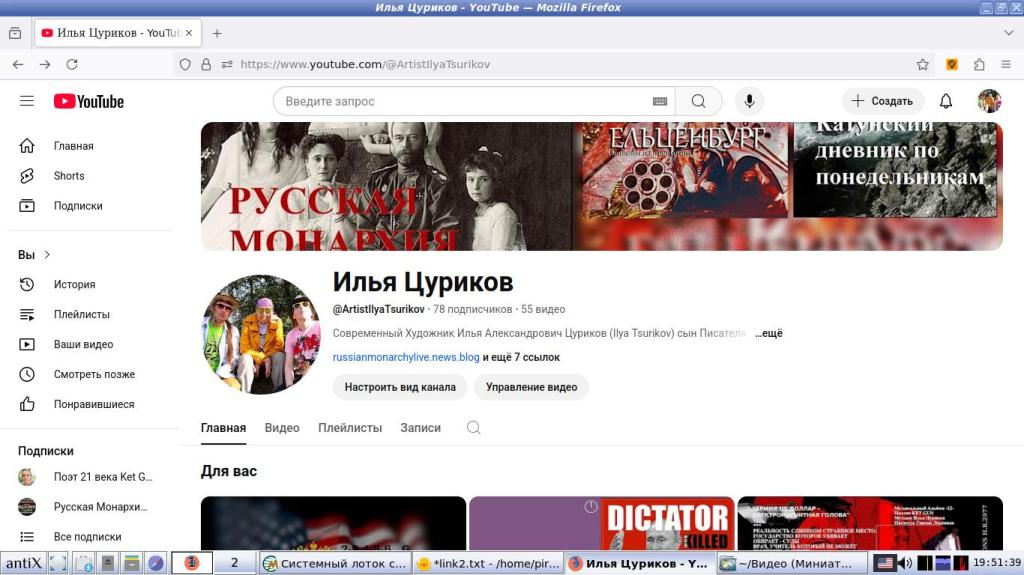This screenshot has width=1024, height=575.
Task: Click the taskbar clock 19:51
Action: pos(997,563)
